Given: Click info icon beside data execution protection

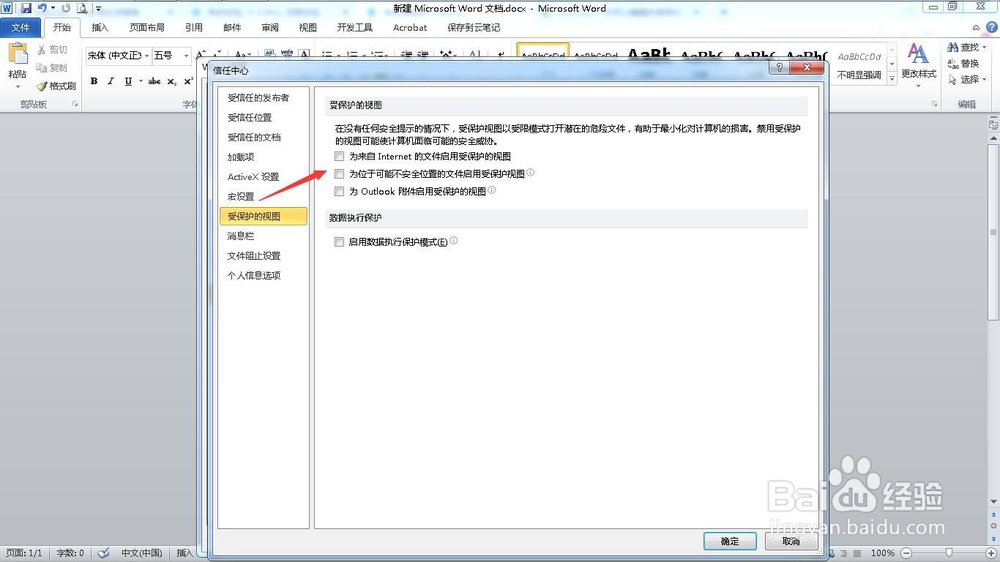Looking at the screenshot, I should [453, 240].
